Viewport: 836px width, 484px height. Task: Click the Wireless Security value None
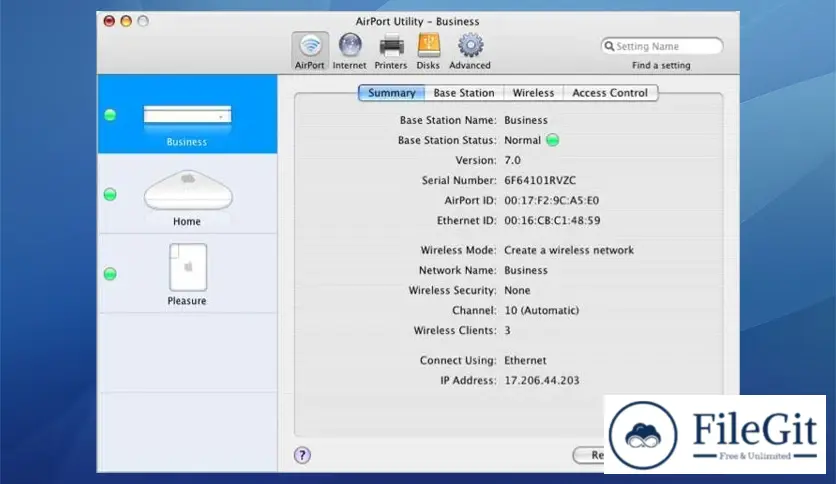point(517,291)
